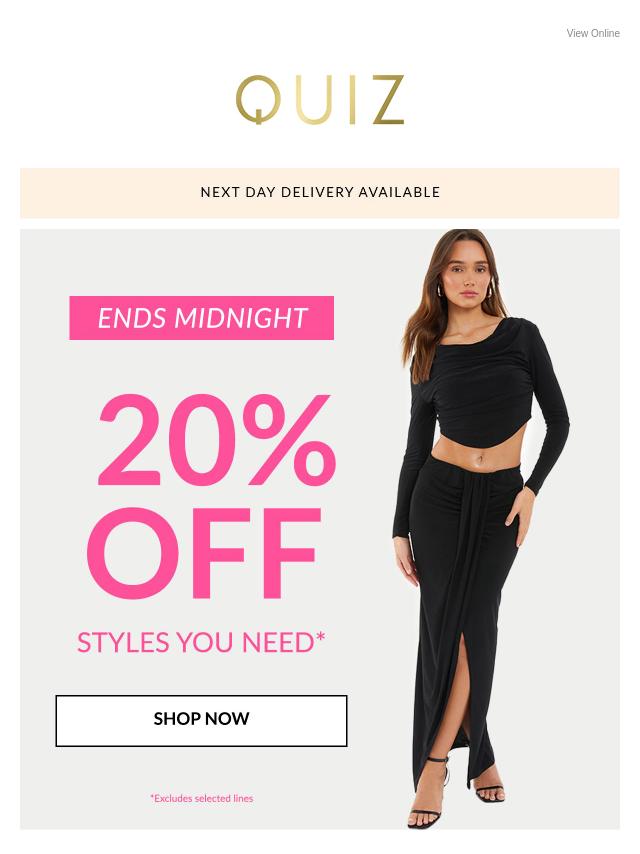Viewport: 640px width, 854px height.
Task: Click the pink Ends Midnight badge
Action: (x=202, y=318)
